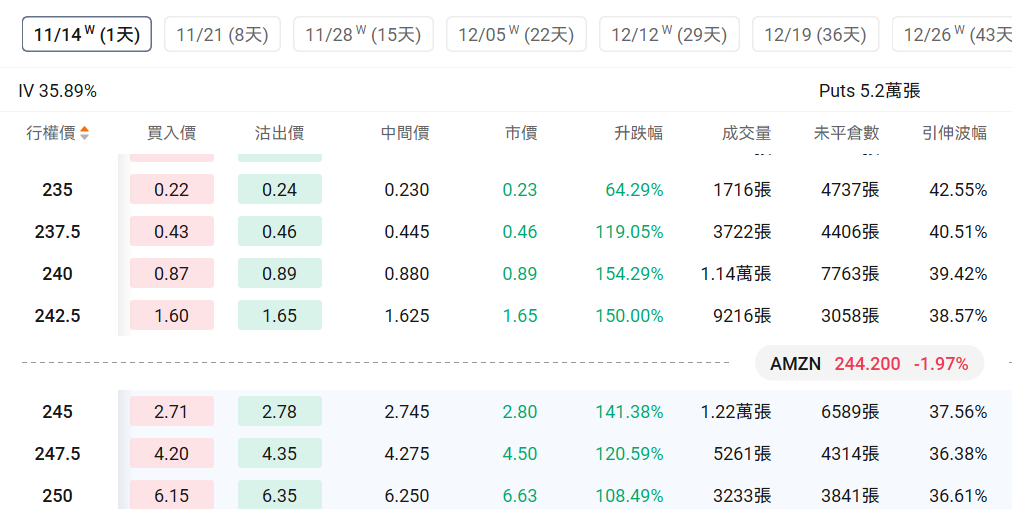Click the AMZN 244.200 current price badge
Image resolution: width=1012 pixels, height=509 pixels.
coord(869,364)
